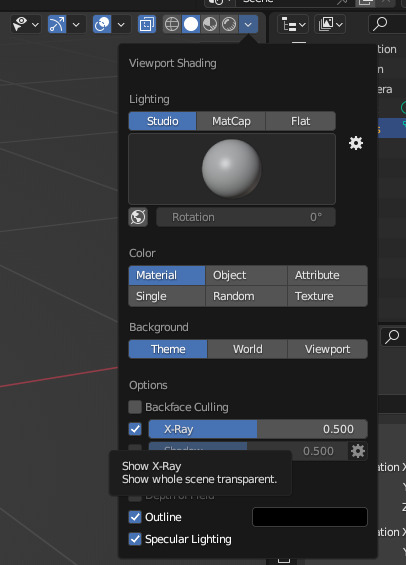Switch to Solid viewport shading
The image size is (406, 565).
(x=191, y=25)
